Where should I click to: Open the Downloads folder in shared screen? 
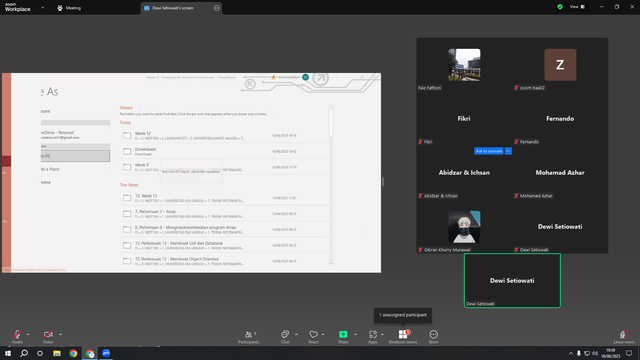(x=224, y=151)
